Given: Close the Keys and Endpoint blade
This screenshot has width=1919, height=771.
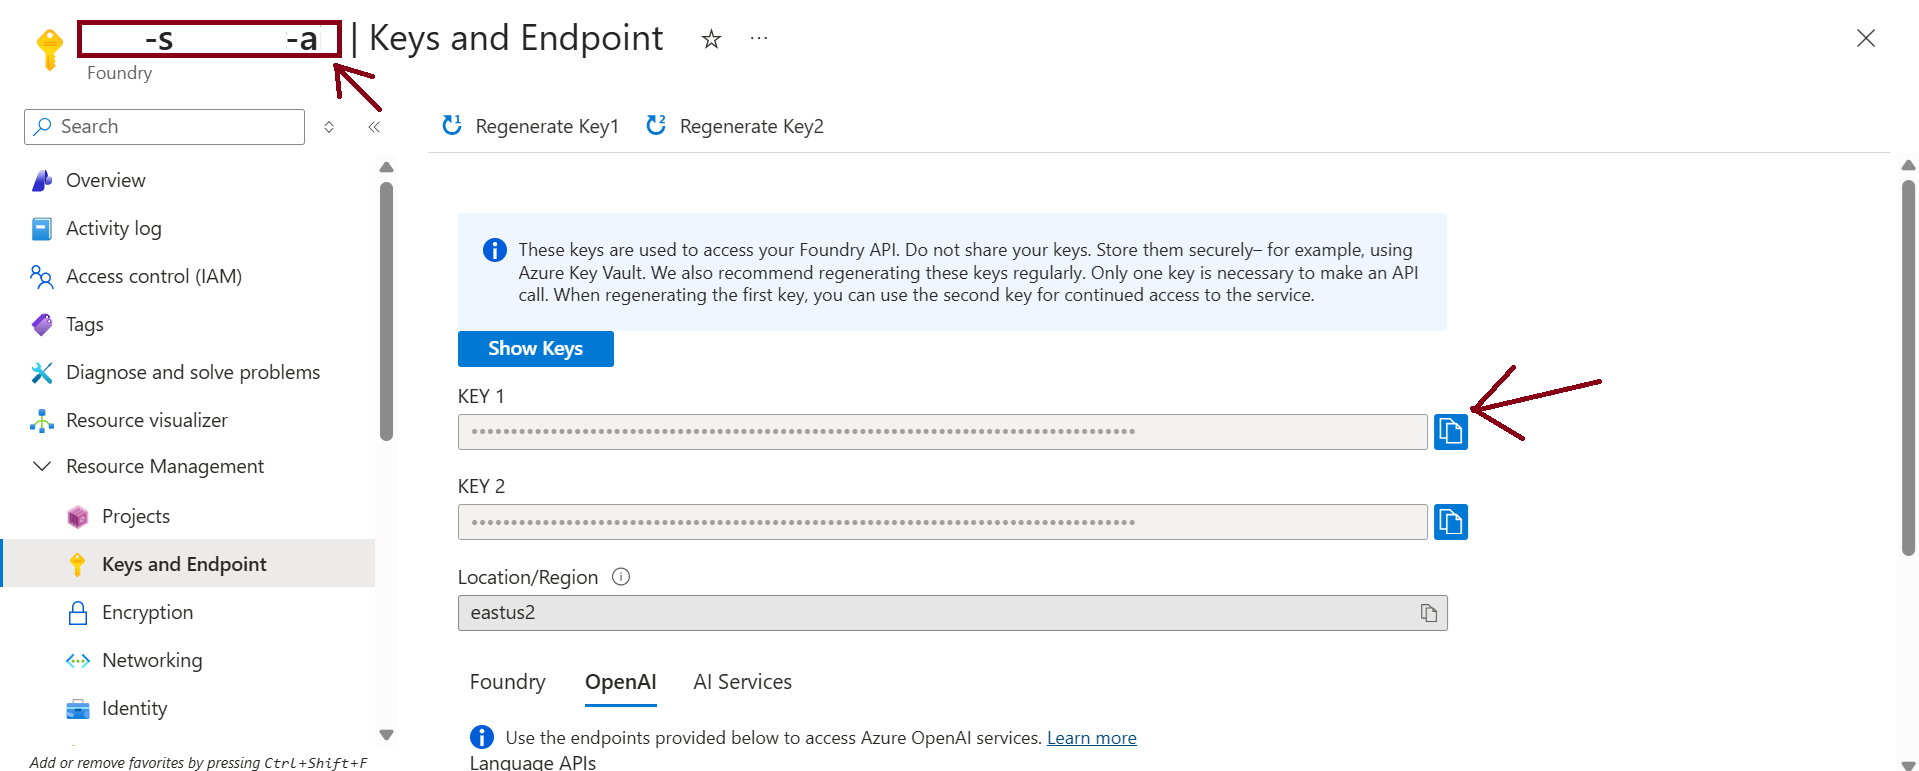Looking at the screenshot, I should [x=1865, y=38].
